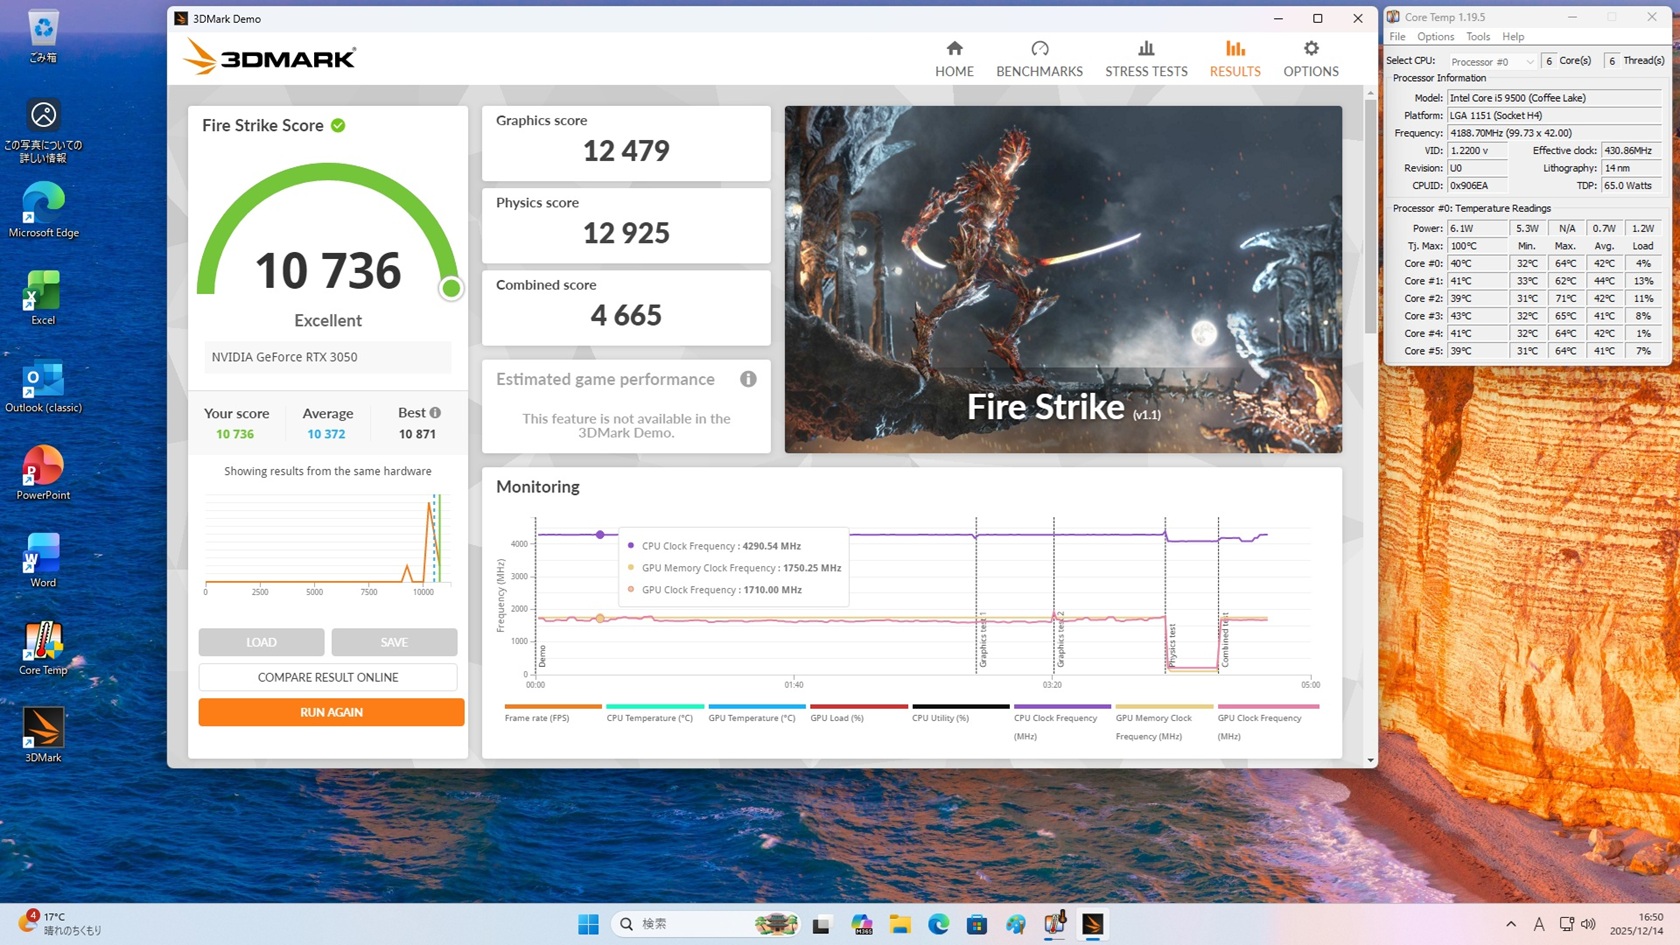Open the Tools menu in Core Temp

click(1477, 37)
